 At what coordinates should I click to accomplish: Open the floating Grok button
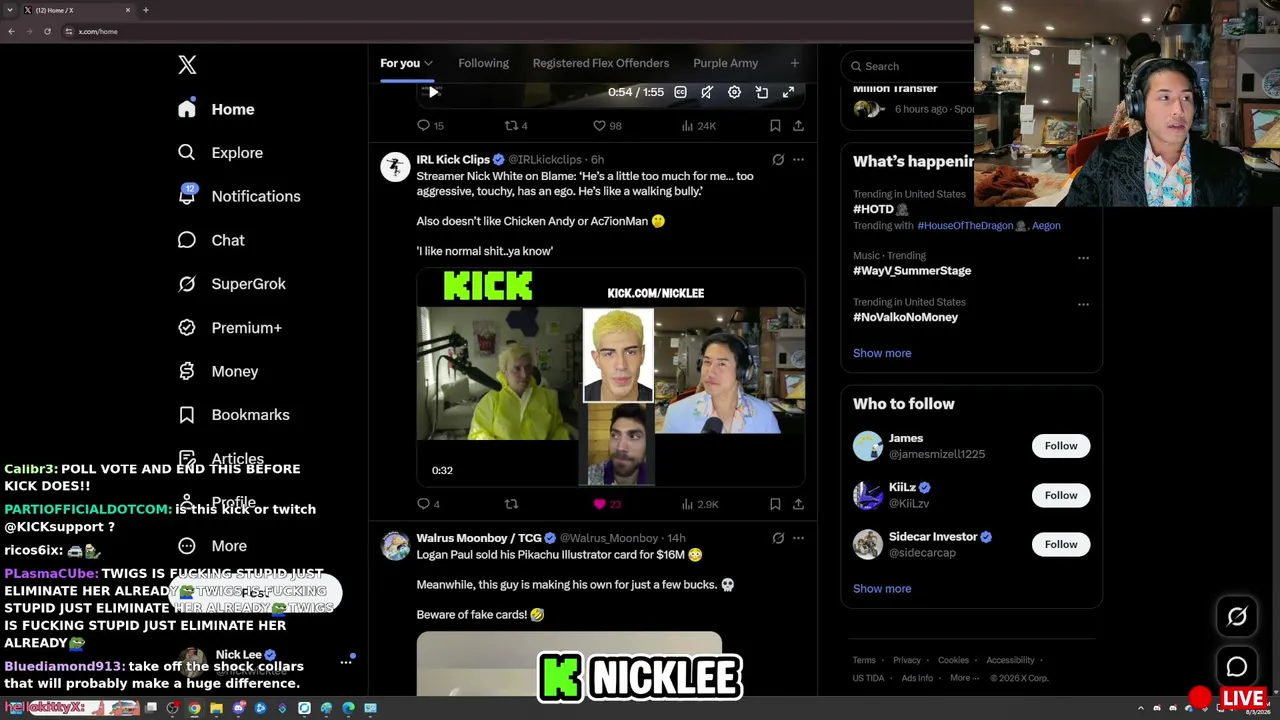point(1237,617)
